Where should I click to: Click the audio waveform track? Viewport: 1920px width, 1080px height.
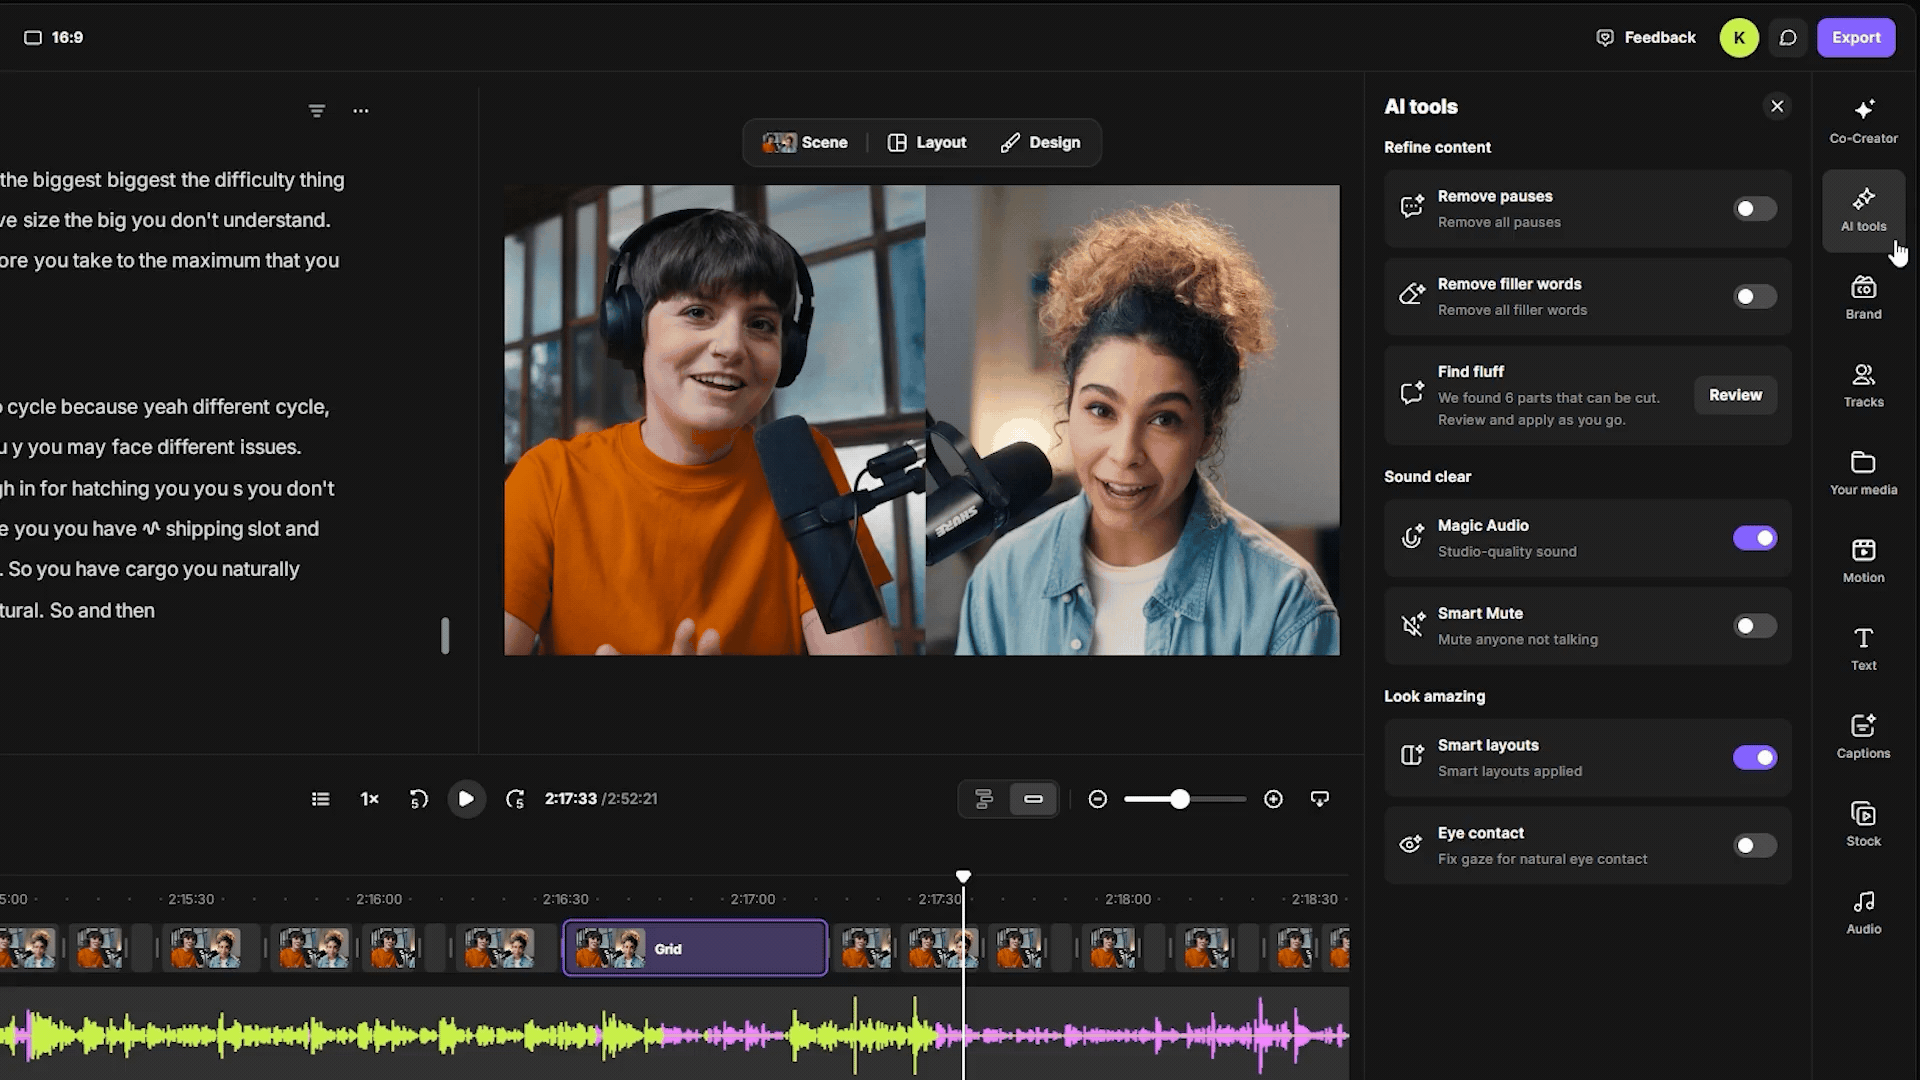coord(674,1035)
